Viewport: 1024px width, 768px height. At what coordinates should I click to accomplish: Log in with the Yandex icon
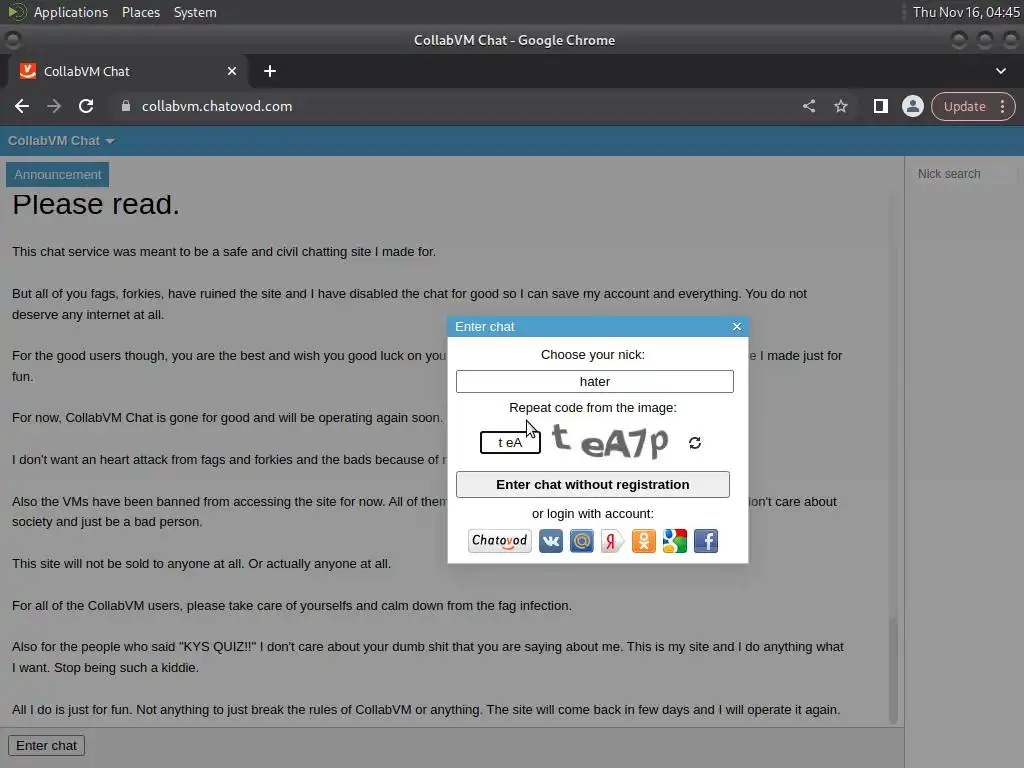pos(613,541)
